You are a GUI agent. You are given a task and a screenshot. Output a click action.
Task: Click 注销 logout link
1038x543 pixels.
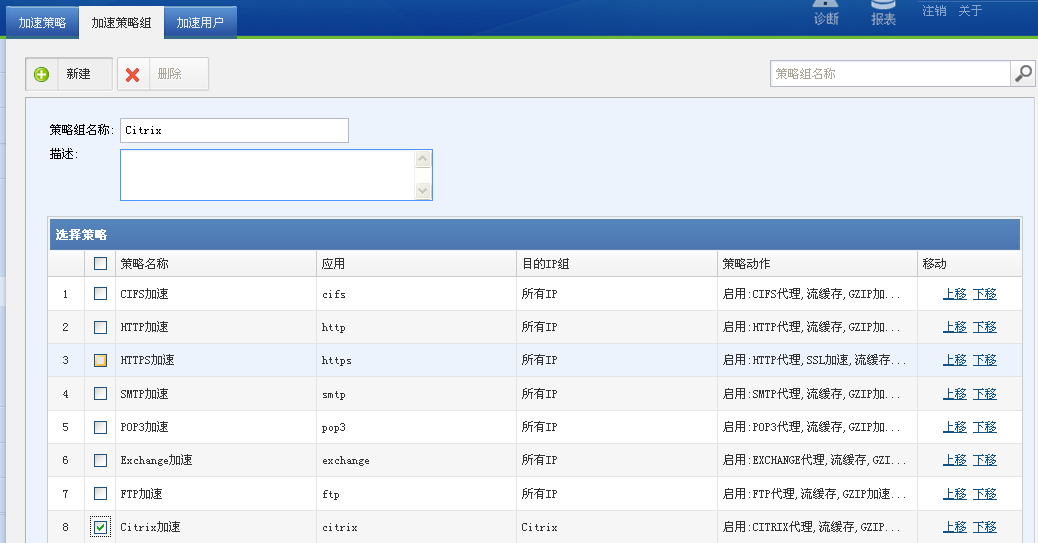pos(934,11)
